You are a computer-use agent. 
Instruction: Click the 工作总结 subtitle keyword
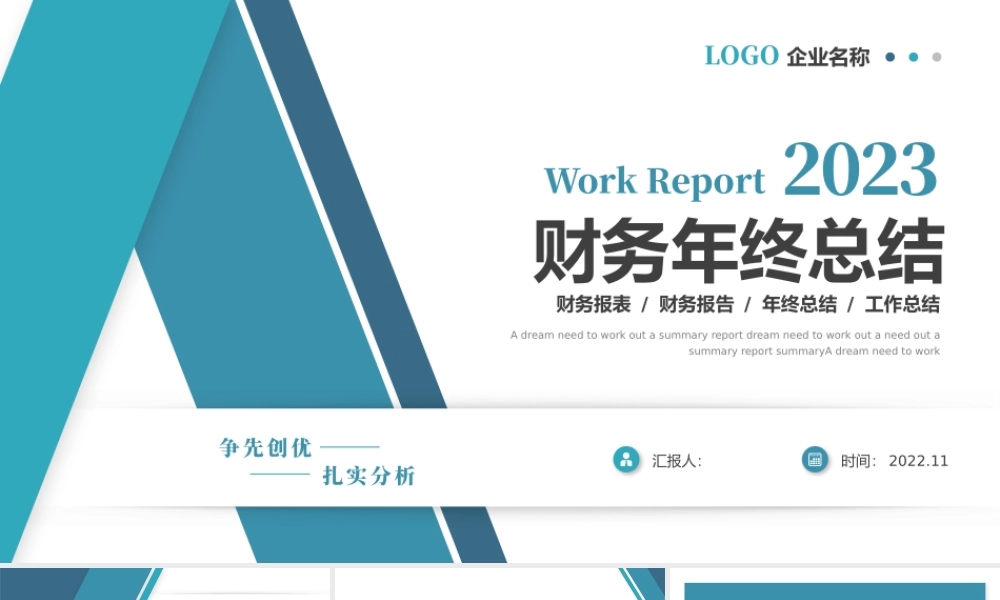pyautogui.click(x=902, y=304)
